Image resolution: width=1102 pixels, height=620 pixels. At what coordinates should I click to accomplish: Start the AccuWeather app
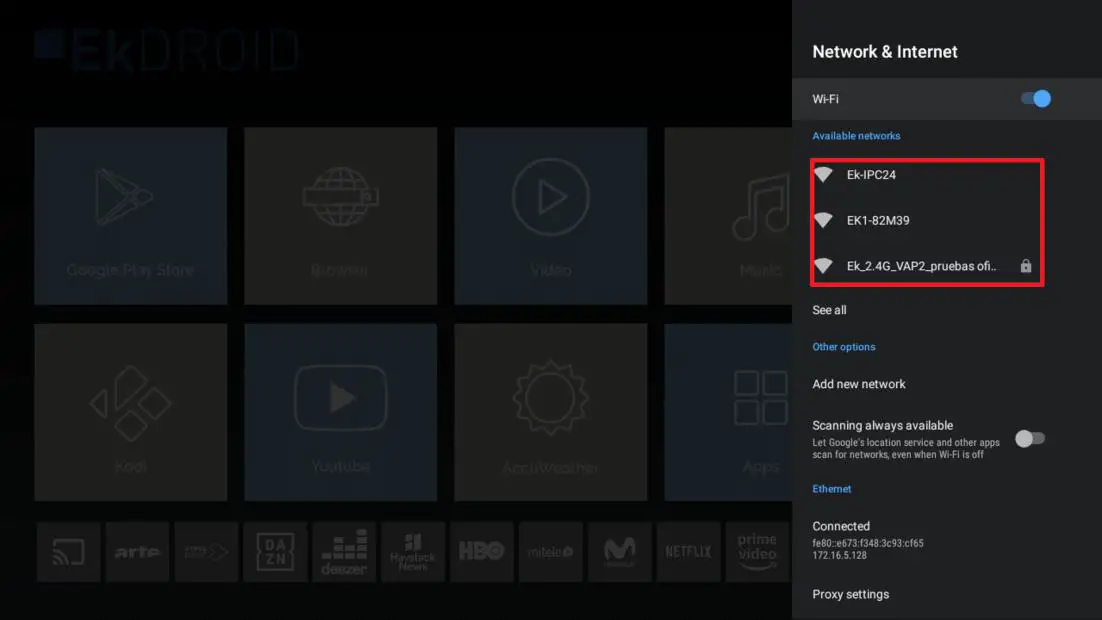550,411
